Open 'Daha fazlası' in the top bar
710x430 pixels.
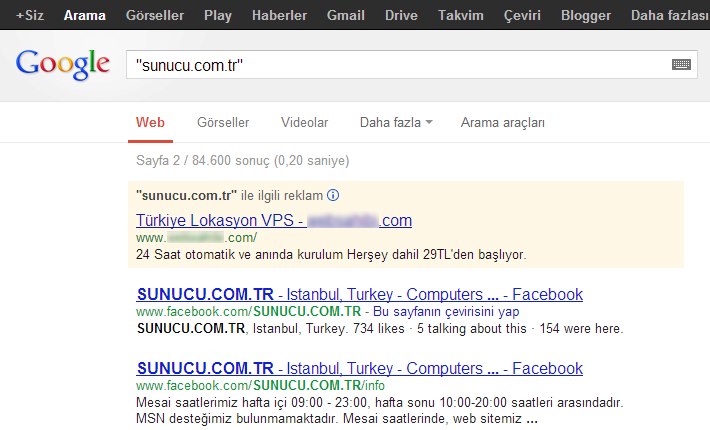(670, 15)
